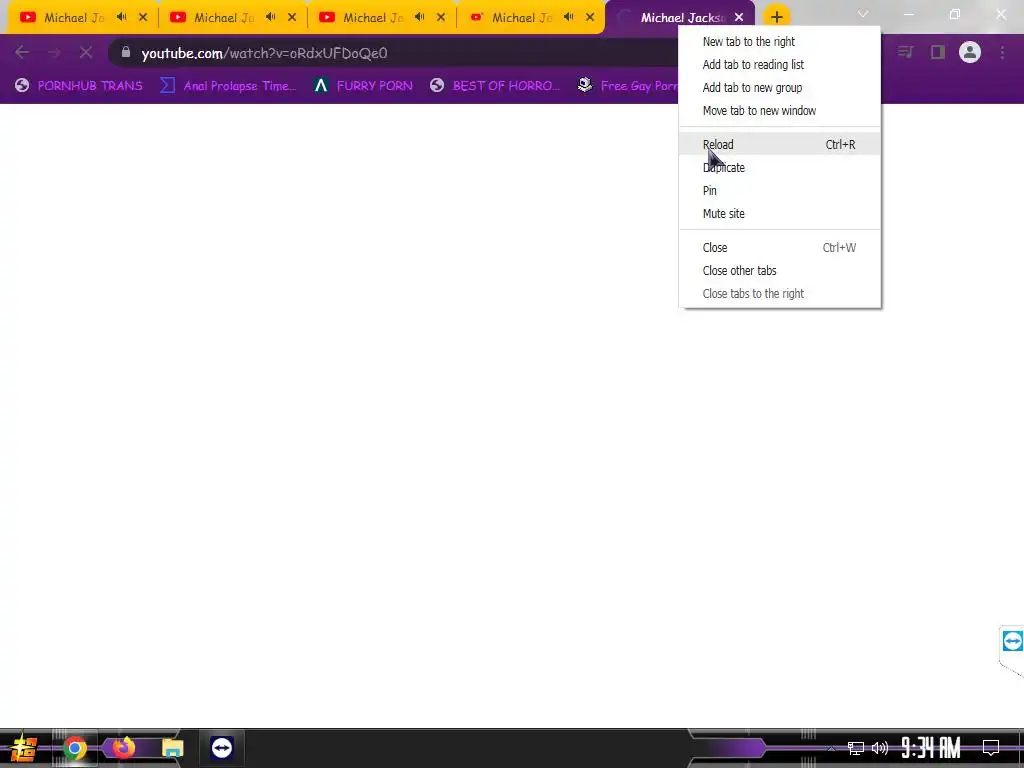Go forward using the forward arrow
Viewport: 1024px width, 768px height.
point(54,52)
